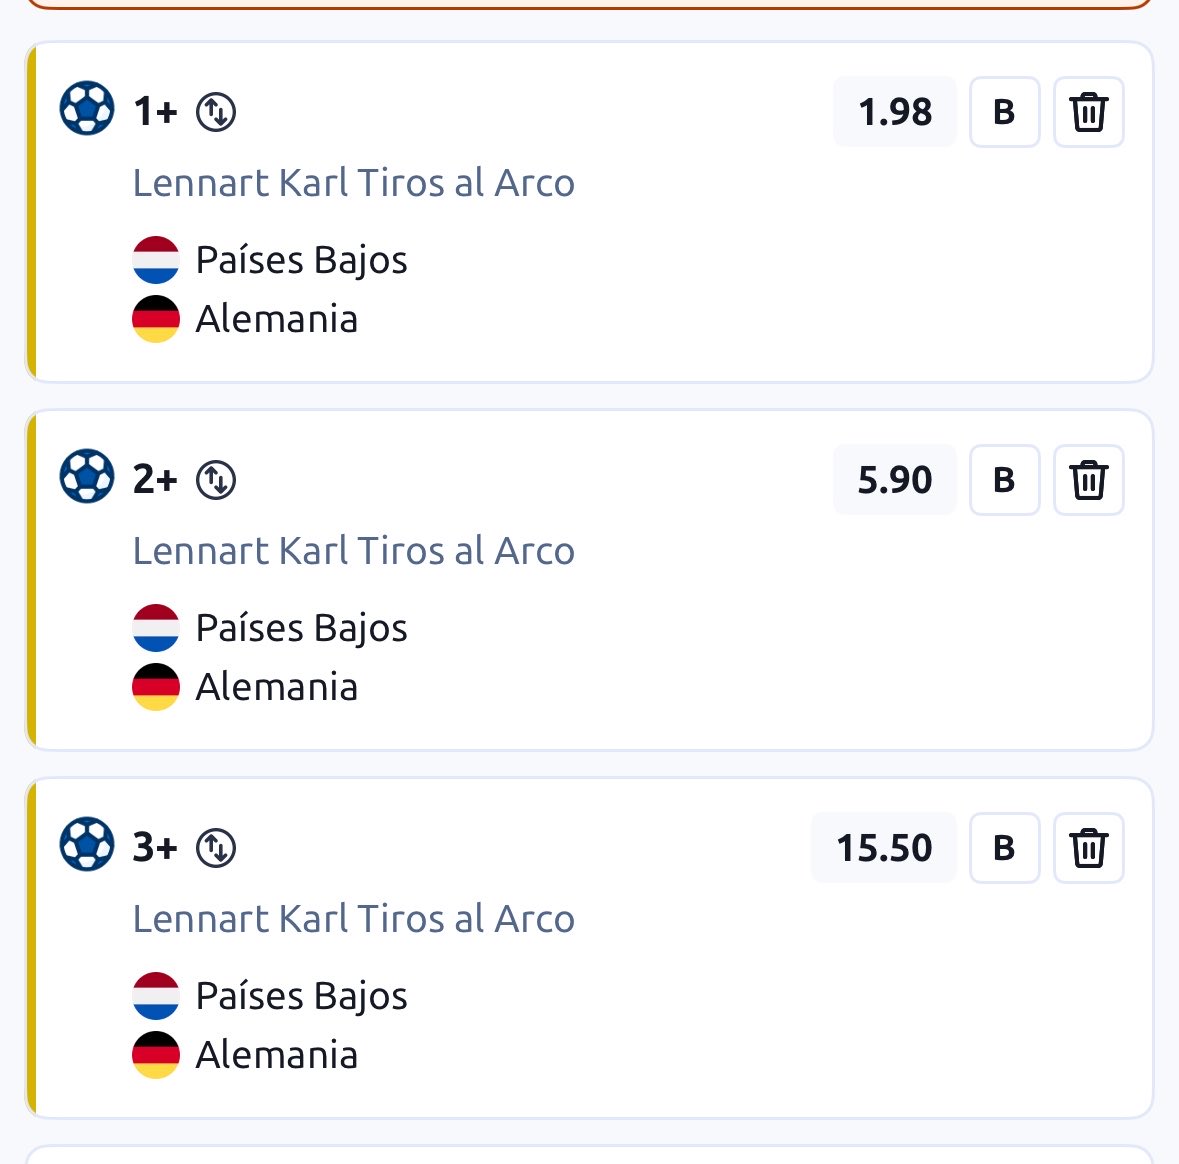Image resolution: width=1179 pixels, height=1164 pixels.
Task: Click the Netherlands flag in the 3+ card
Action: (156, 996)
